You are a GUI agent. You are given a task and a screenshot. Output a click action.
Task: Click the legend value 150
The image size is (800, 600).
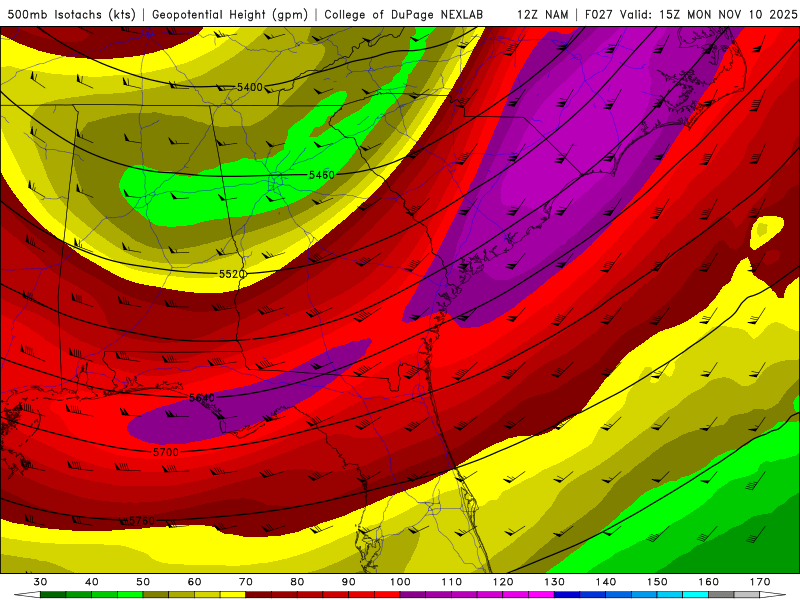coord(658,582)
